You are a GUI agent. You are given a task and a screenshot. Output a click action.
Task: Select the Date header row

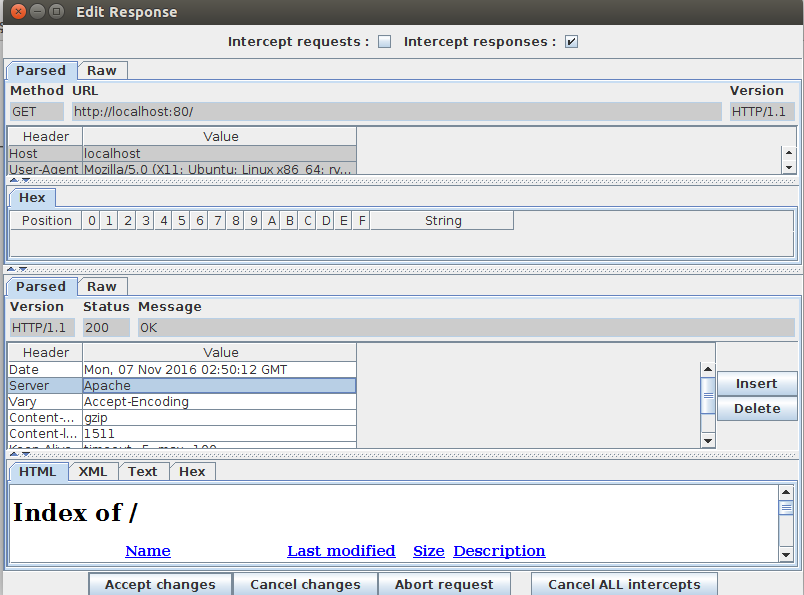coord(182,369)
